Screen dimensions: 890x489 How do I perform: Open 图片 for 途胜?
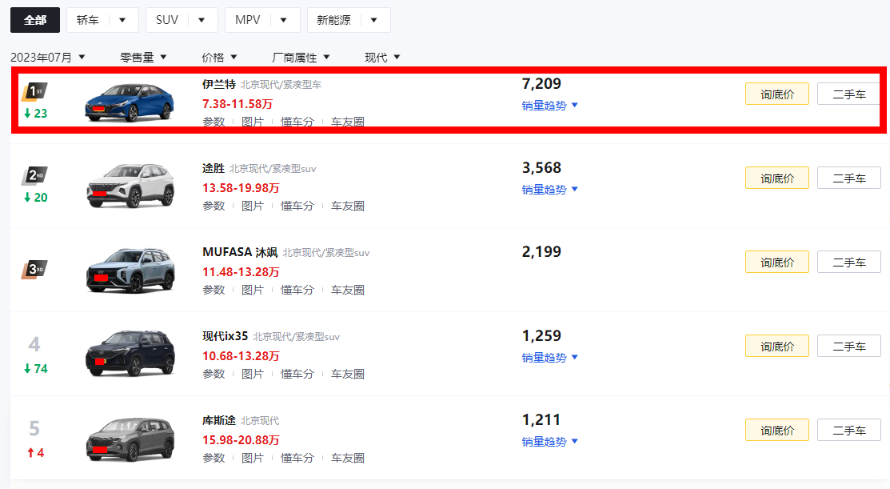coord(252,206)
